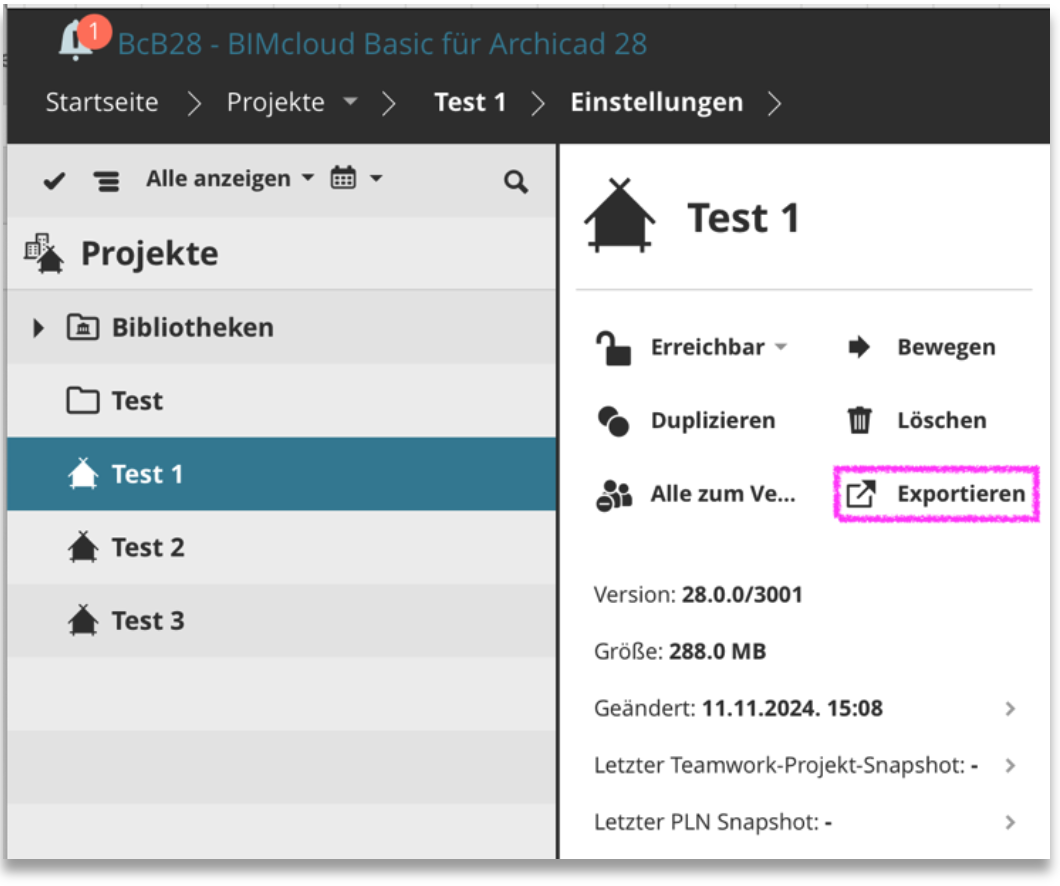
Task: Click the Test 1 title in details panel
Action: (744, 218)
